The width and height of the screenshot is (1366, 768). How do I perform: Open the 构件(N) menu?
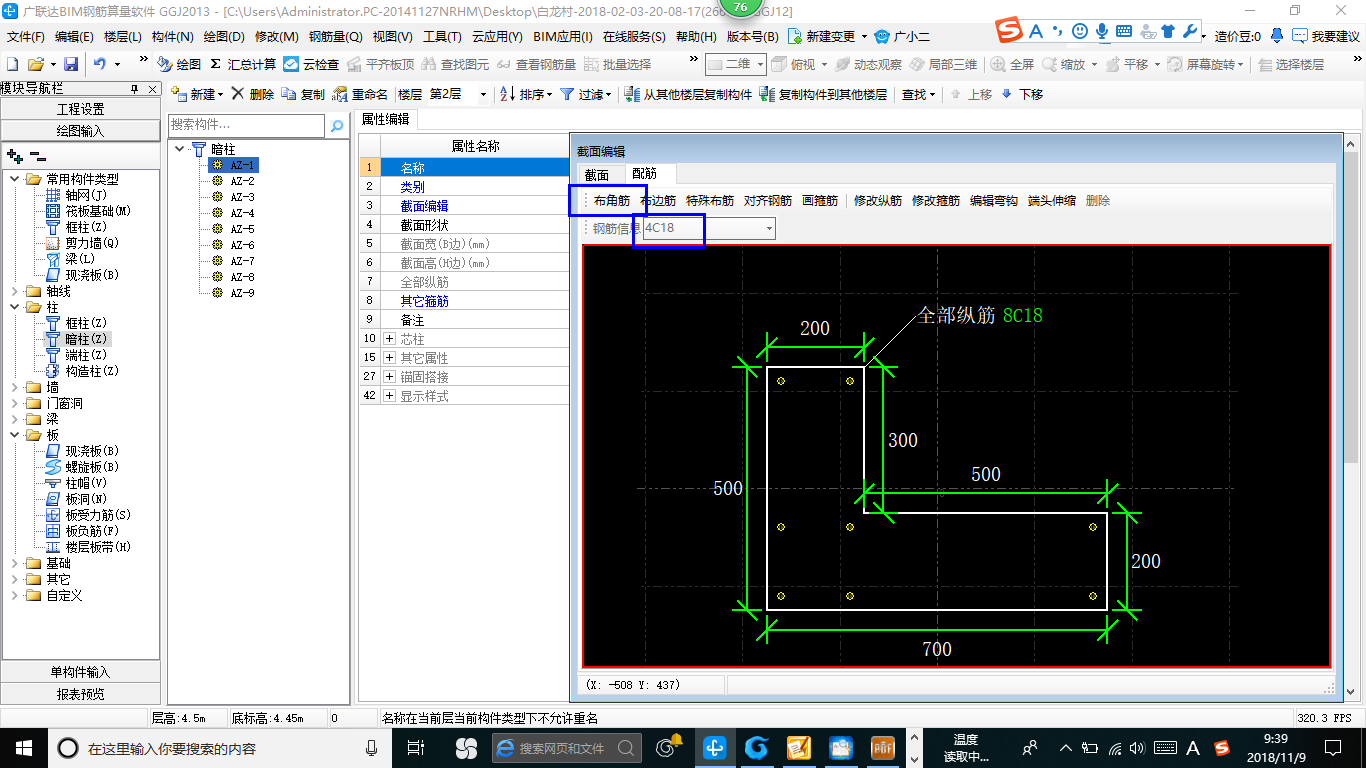(172, 36)
